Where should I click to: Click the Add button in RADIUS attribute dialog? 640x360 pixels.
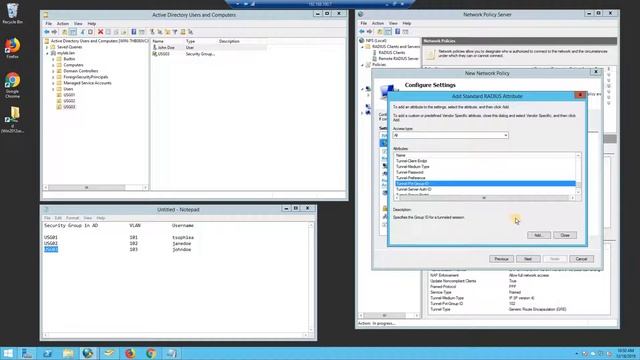[539, 235]
